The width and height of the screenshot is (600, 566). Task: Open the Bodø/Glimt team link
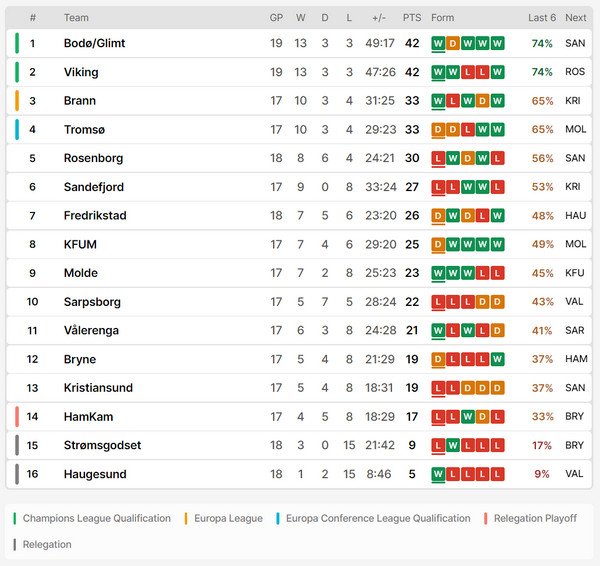[95, 43]
